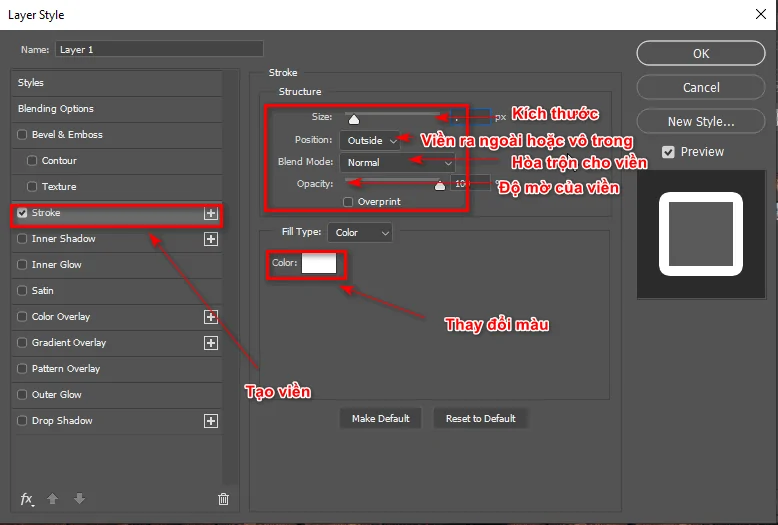Click the plus icon beside Color Overlay
The height and width of the screenshot is (525, 778).
point(210,317)
